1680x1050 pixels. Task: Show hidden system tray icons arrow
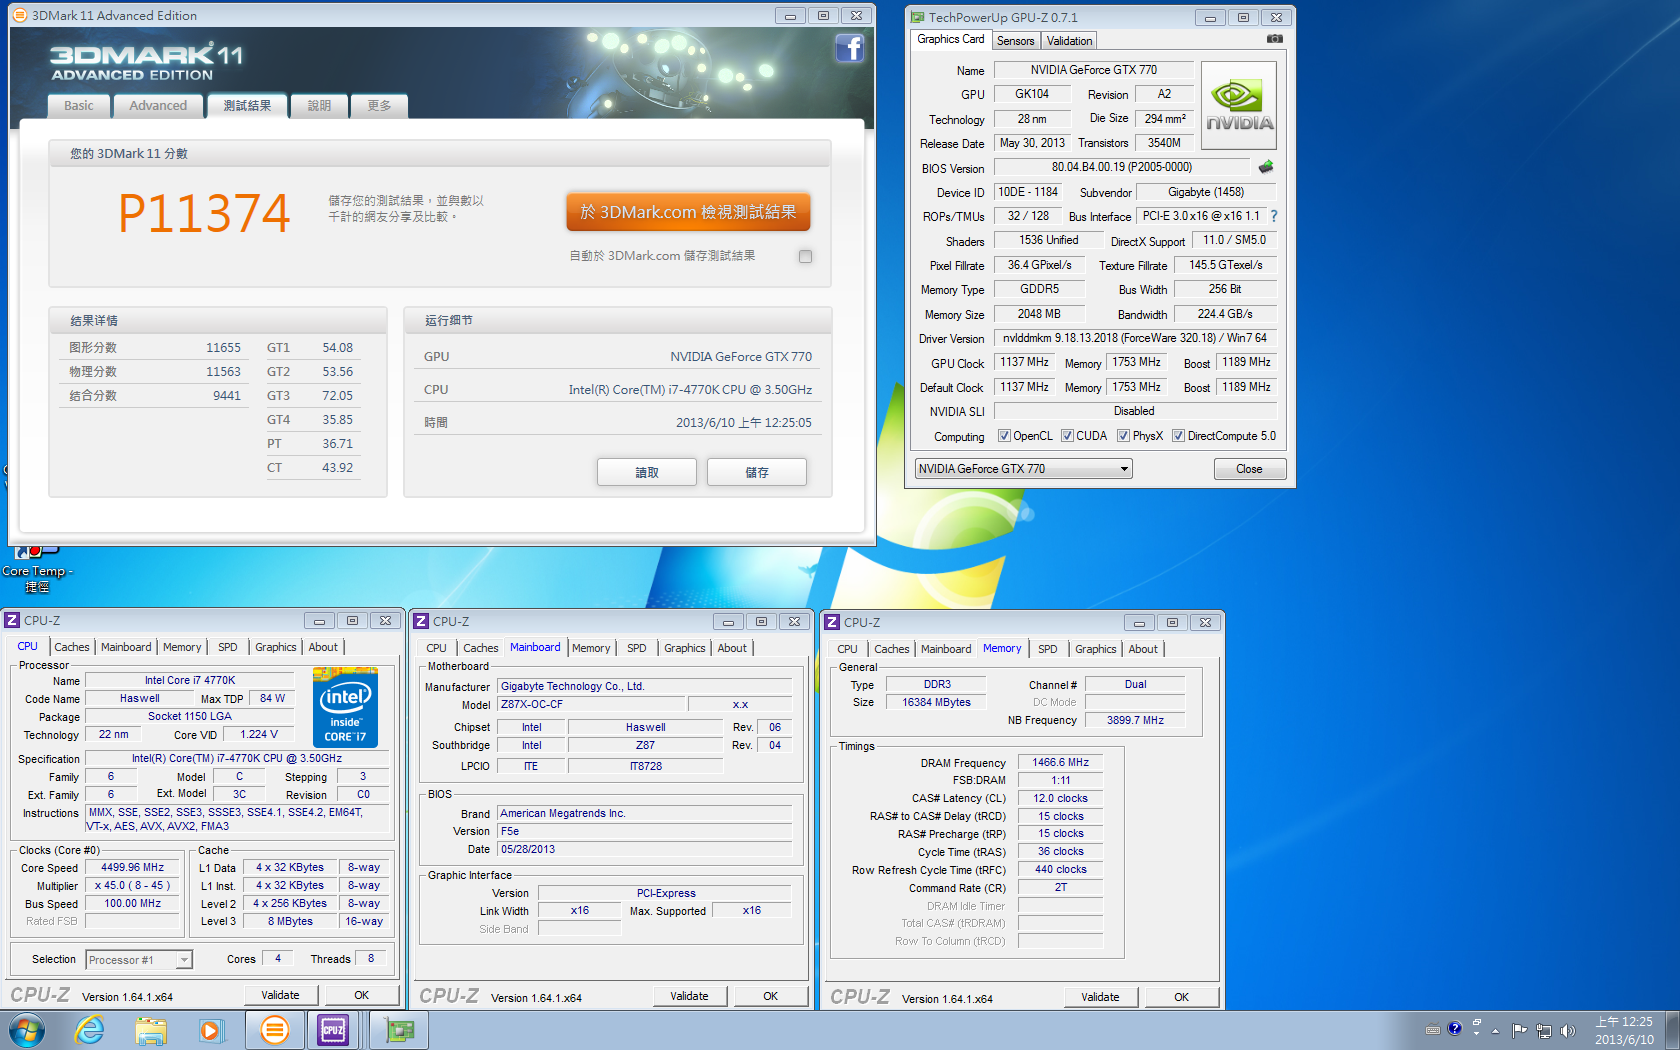pos(1495,1030)
